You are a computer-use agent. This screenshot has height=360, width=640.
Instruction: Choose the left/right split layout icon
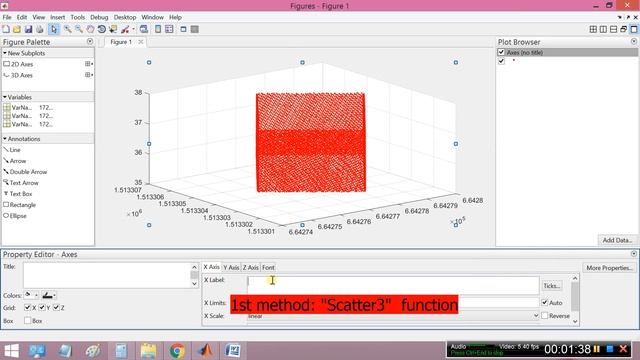tap(603, 29)
